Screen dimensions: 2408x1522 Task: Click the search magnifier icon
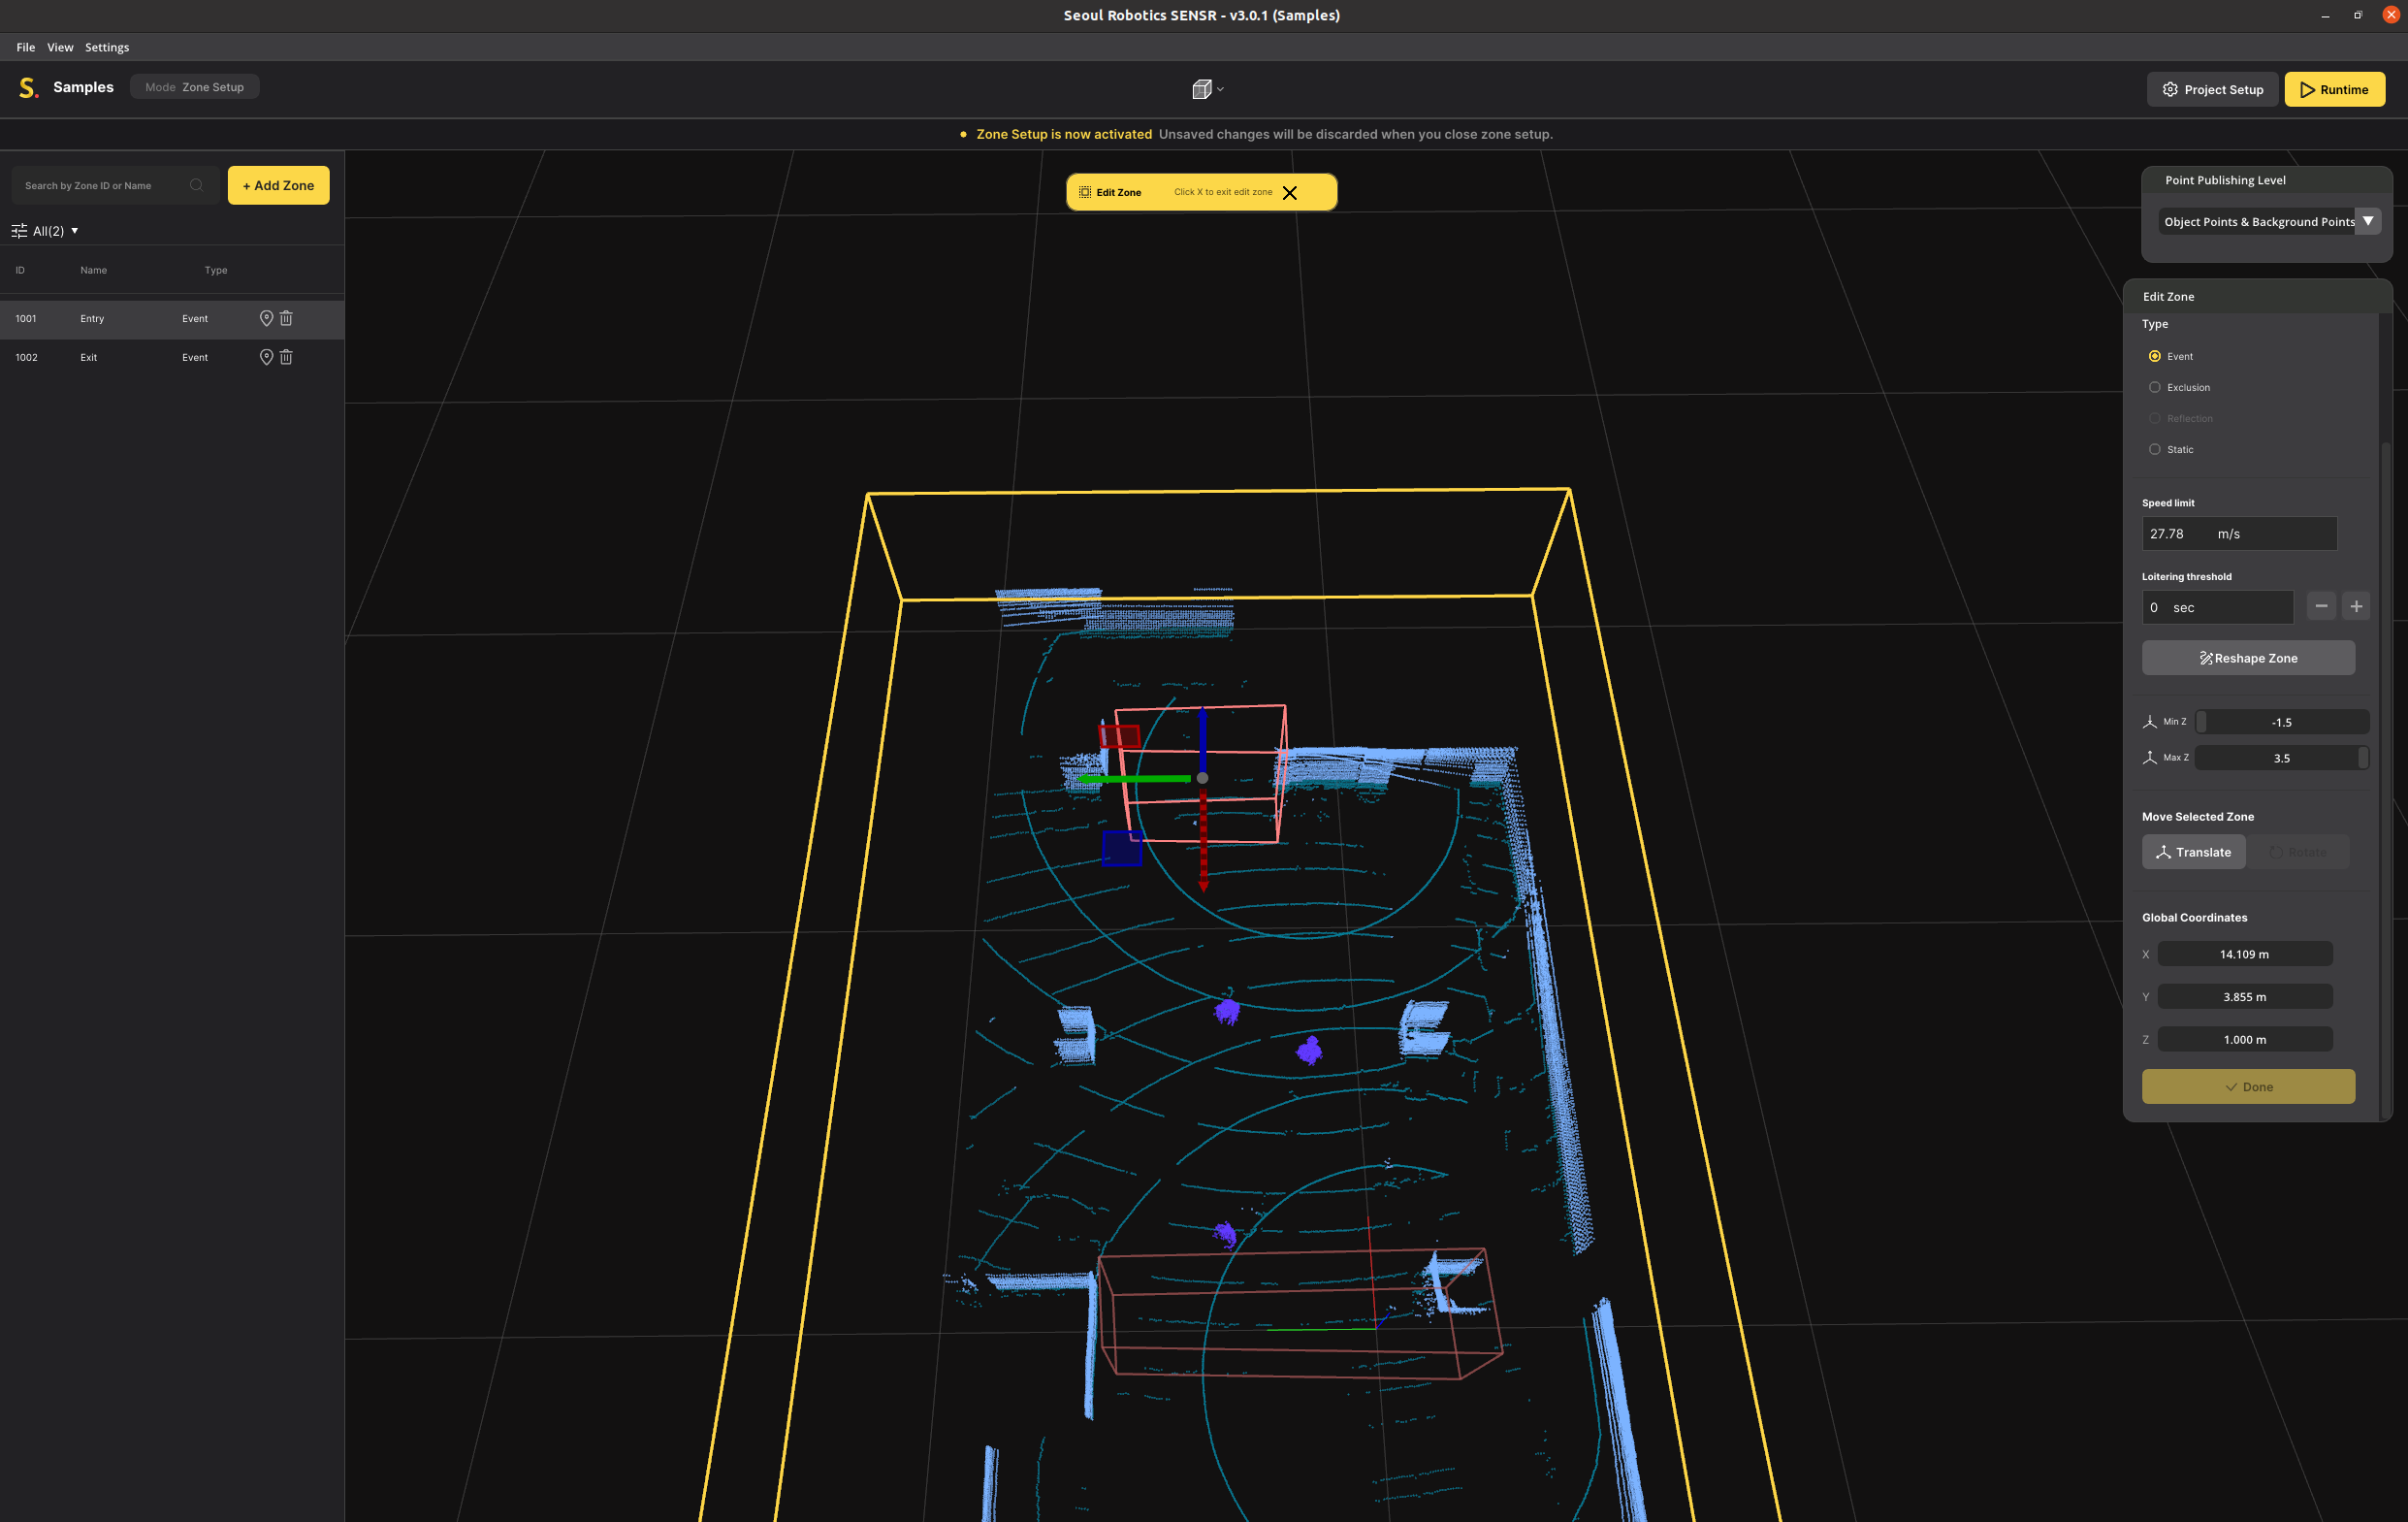pyautogui.click(x=196, y=185)
